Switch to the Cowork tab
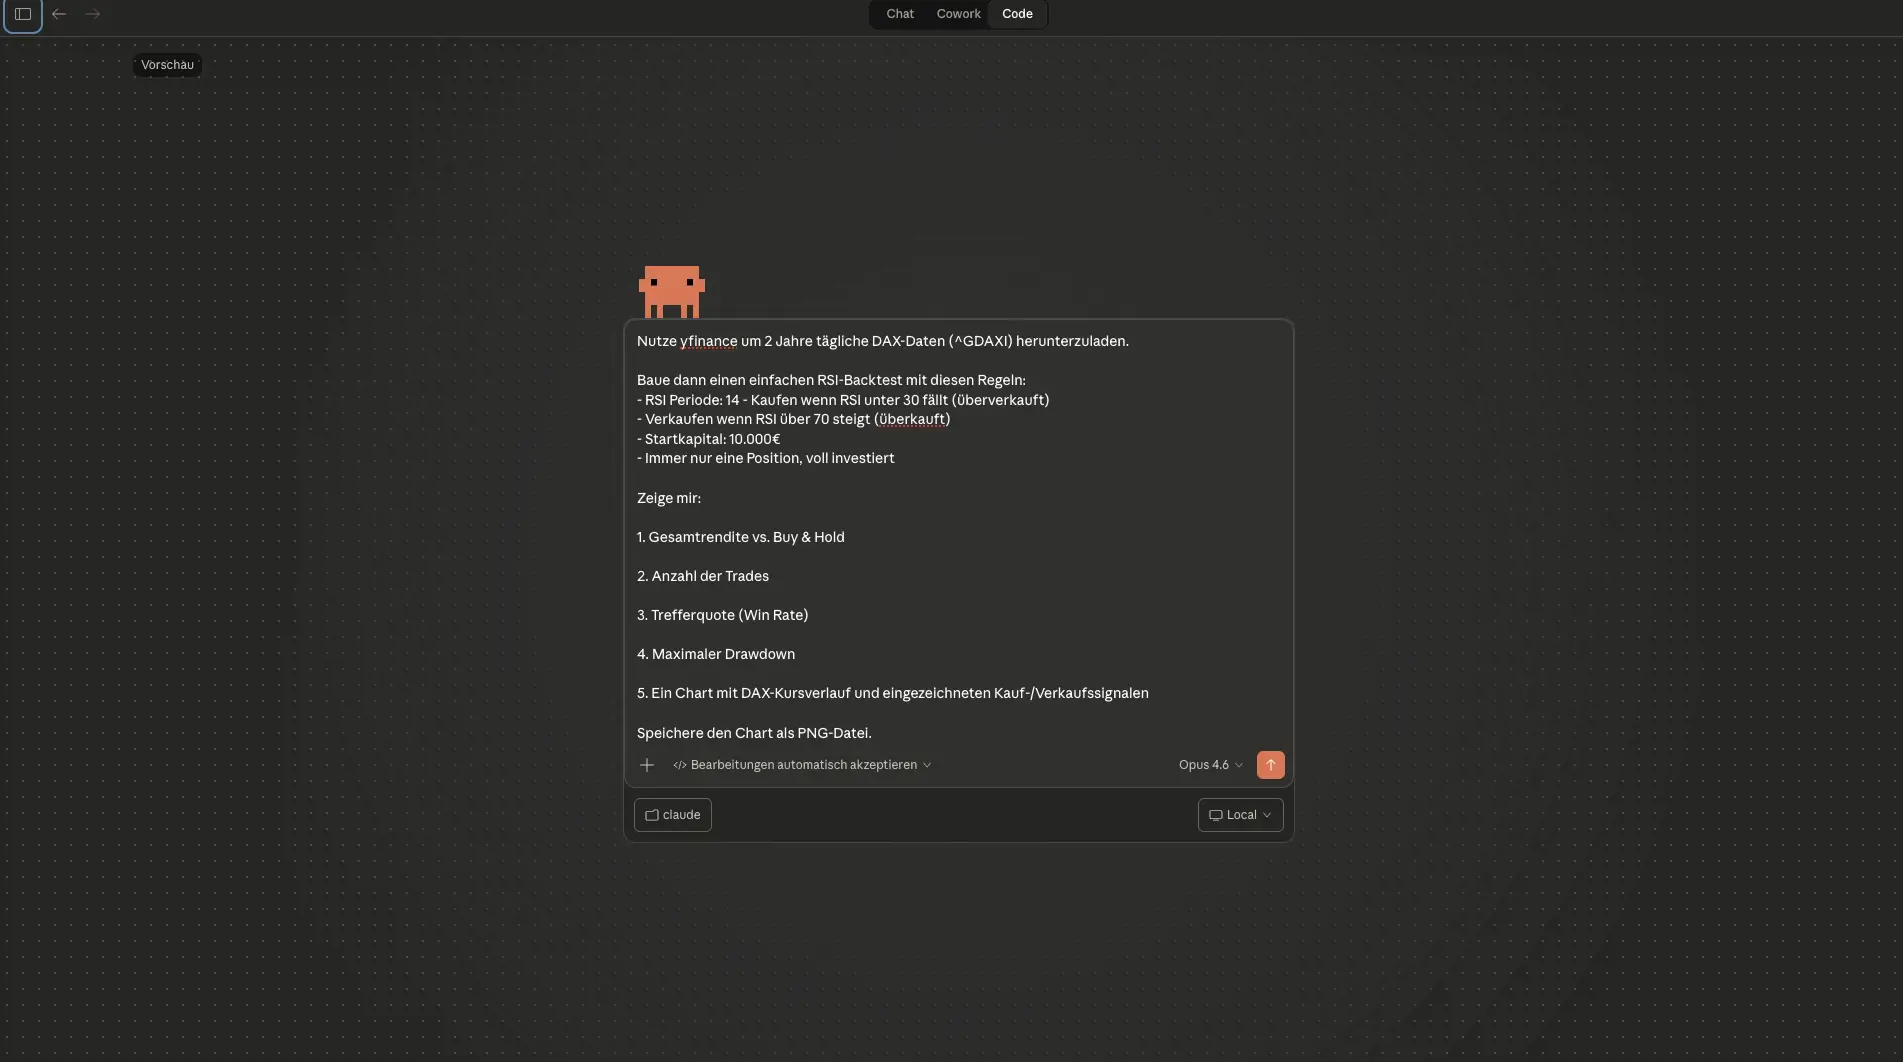Image resolution: width=1903 pixels, height=1062 pixels. pos(958,14)
